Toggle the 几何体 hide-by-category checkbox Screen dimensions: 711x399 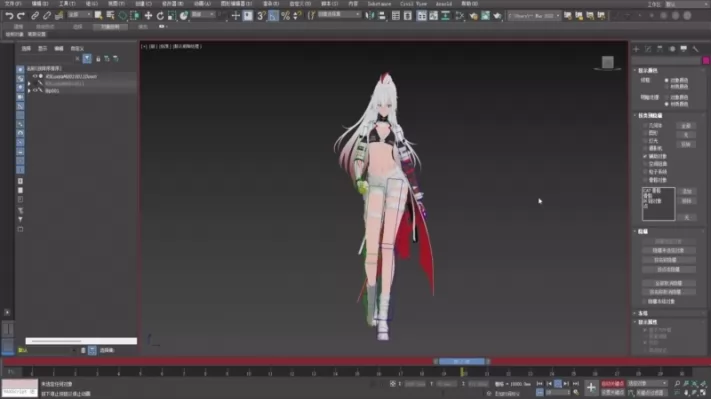(645, 126)
